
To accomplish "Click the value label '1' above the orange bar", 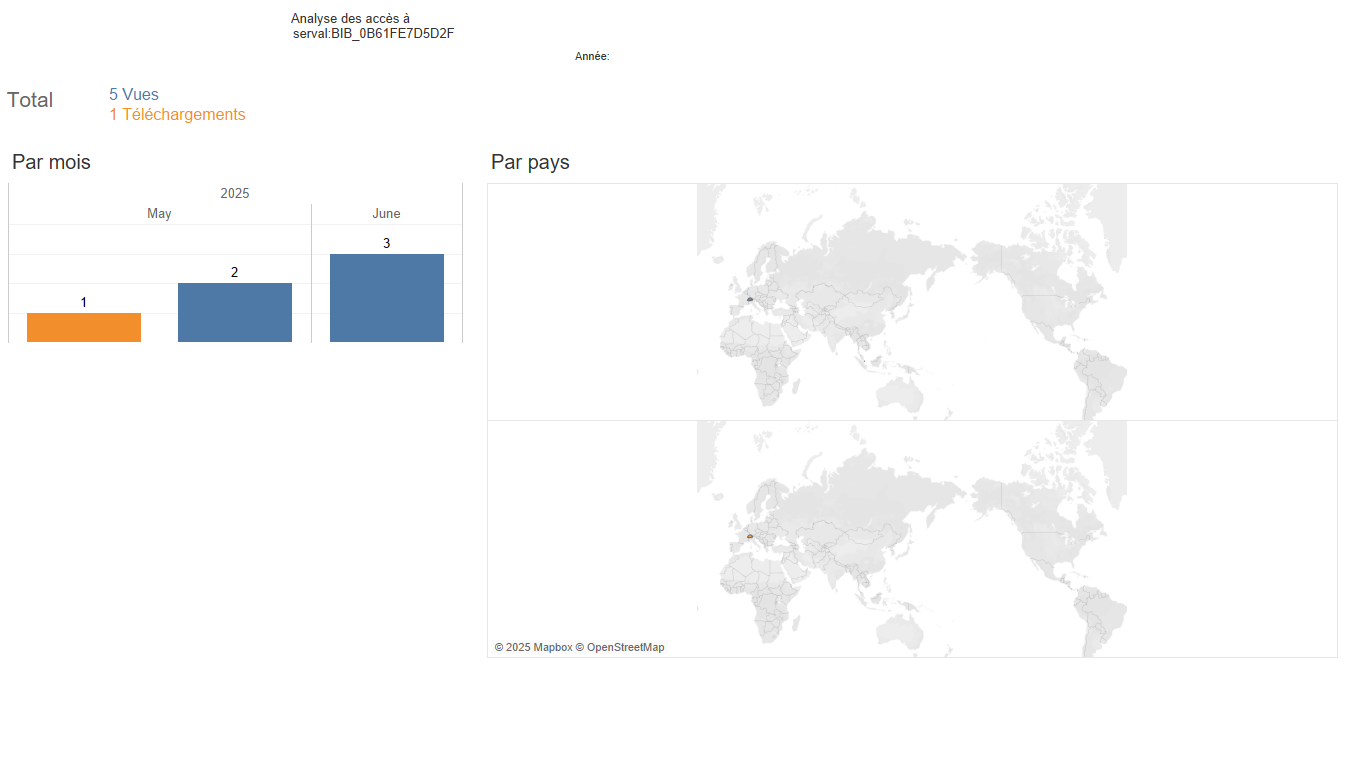I will coord(84,302).
